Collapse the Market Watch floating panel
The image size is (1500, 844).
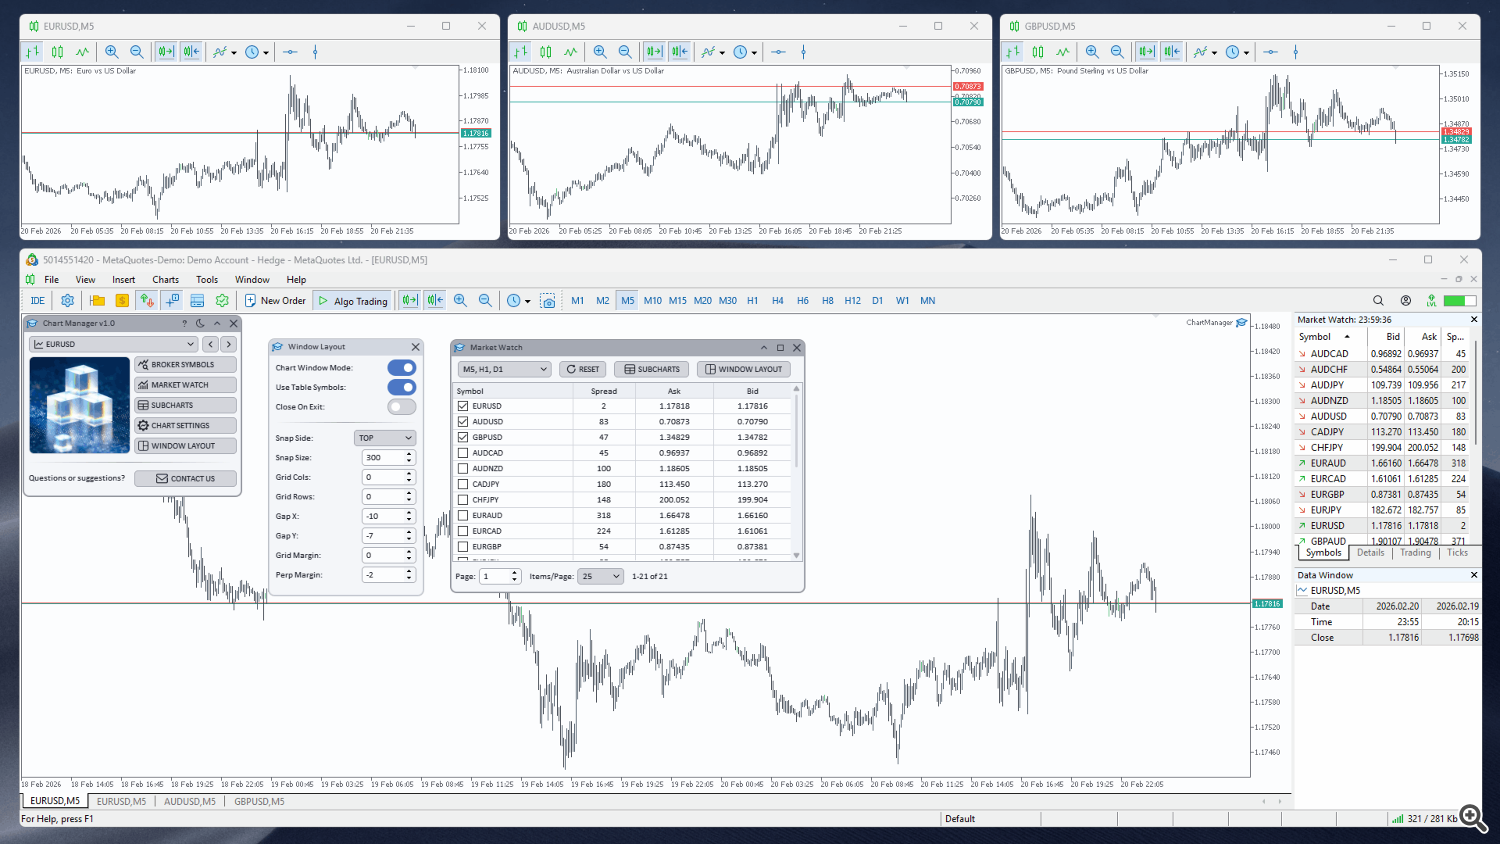pyautogui.click(x=764, y=347)
